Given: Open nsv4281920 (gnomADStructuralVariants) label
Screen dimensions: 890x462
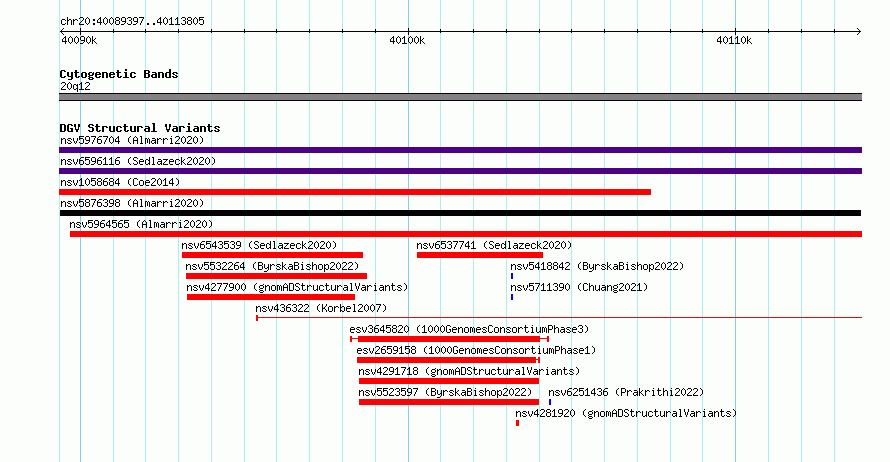Looking at the screenshot, I should (626, 413).
